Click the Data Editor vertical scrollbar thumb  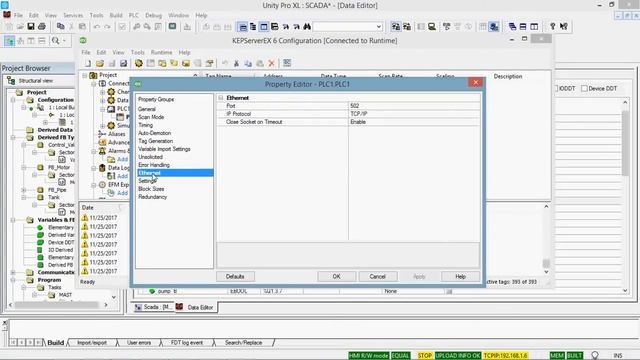click(x=625, y=143)
